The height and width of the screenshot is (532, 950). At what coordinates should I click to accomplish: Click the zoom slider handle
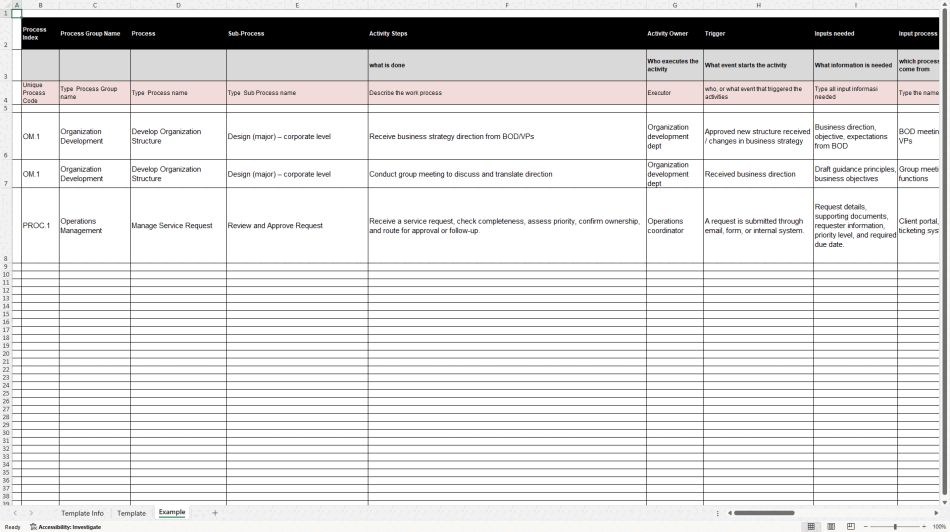pos(895,527)
